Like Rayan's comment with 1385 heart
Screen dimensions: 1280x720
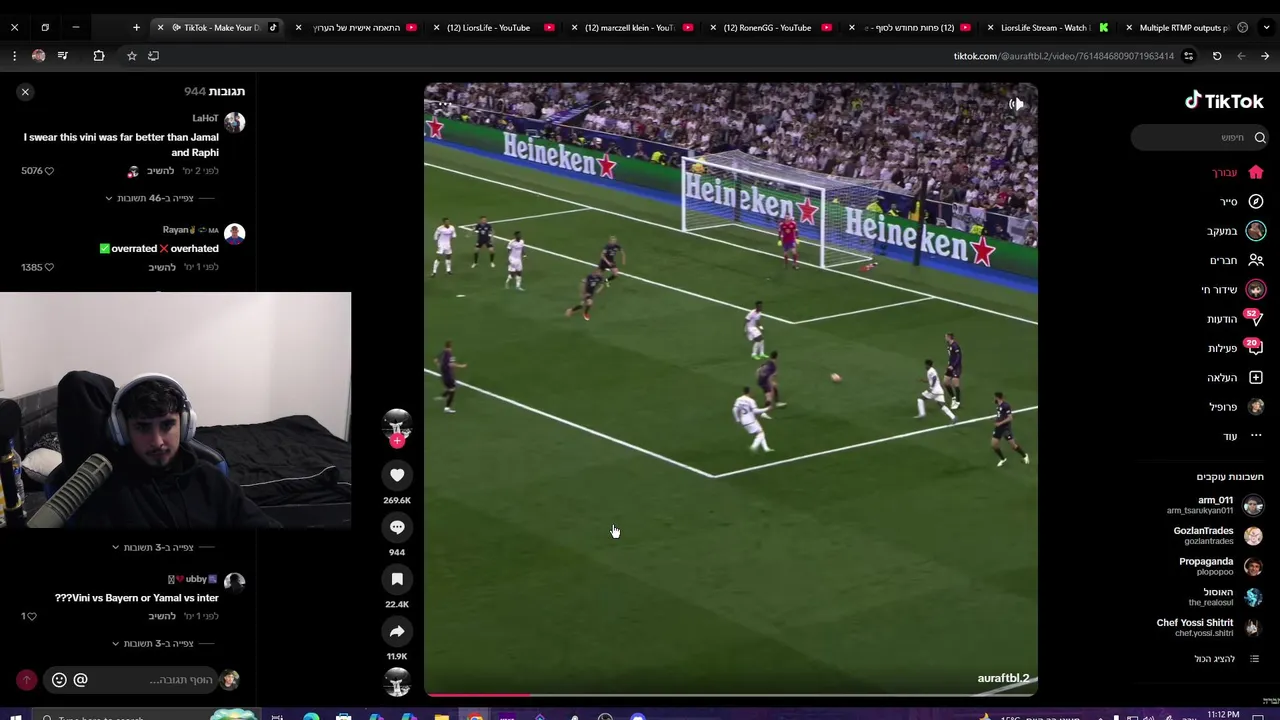[49, 267]
